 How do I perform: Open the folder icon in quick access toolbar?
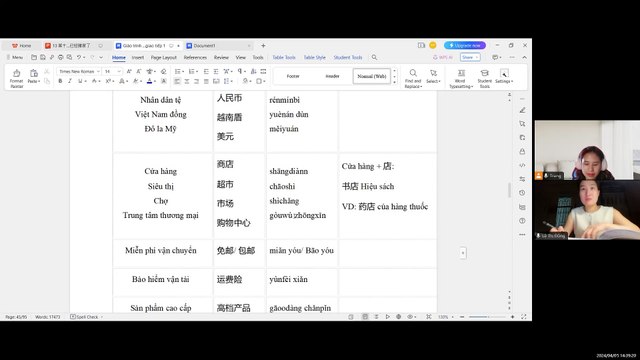pyautogui.click(x=34, y=58)
